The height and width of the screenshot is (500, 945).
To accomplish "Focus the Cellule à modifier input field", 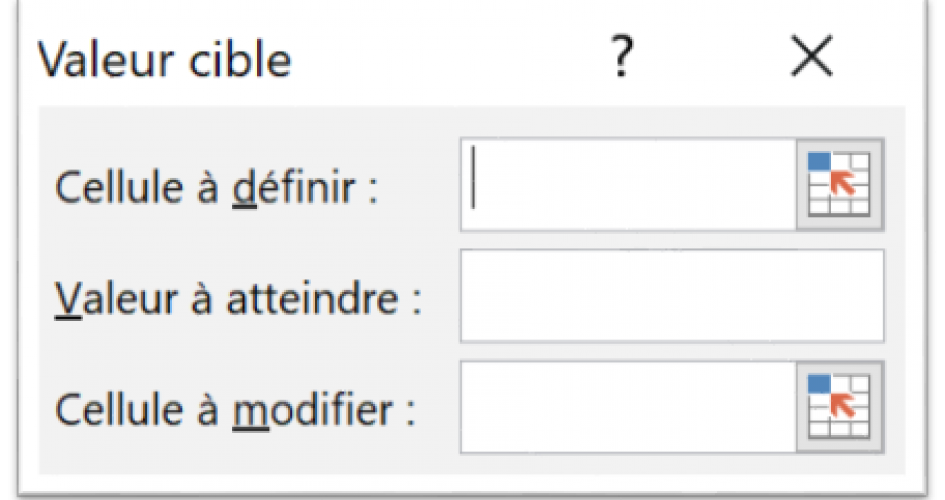I will (629, 407).
